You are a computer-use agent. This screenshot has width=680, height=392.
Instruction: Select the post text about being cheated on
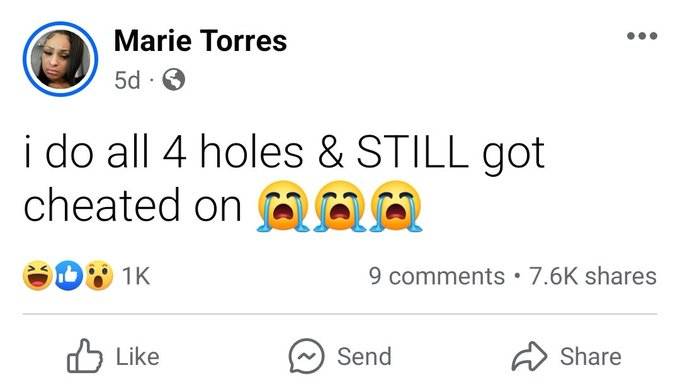pyautogui.click(x=284, y=179)
